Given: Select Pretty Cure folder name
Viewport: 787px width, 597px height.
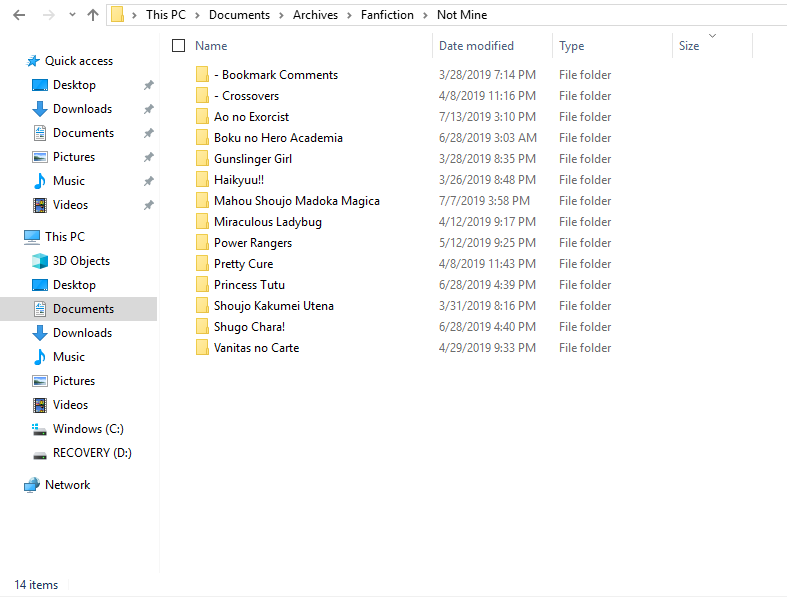Looking at the screenshot, I should (x=243, y=264).
